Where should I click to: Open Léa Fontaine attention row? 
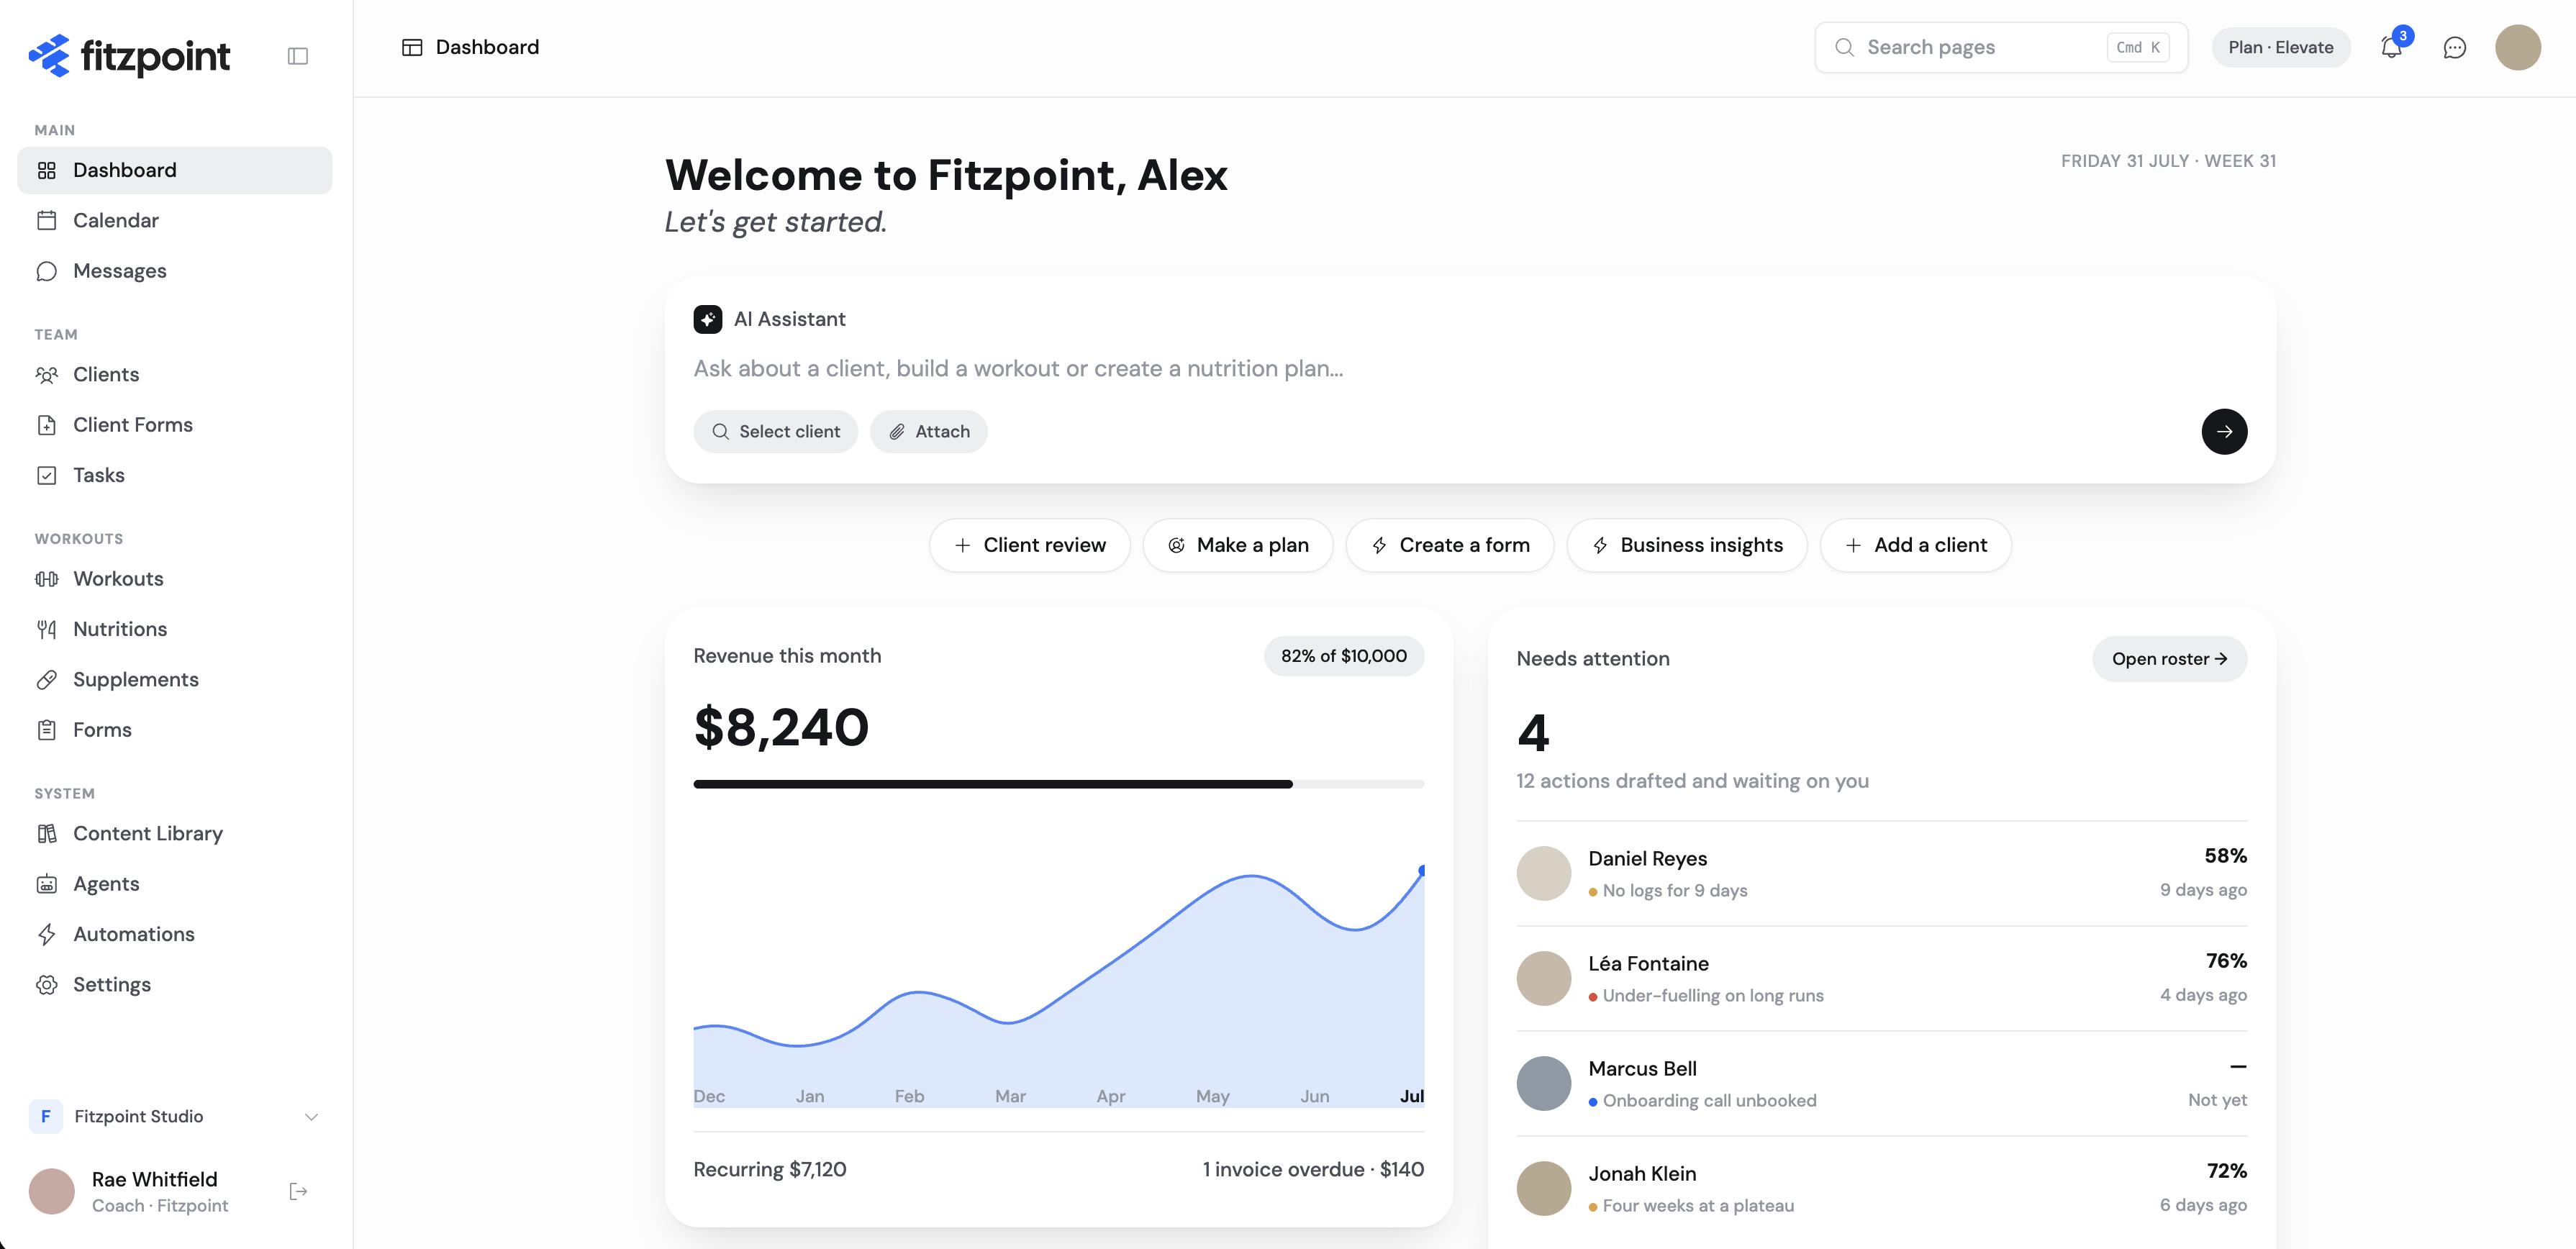tap(1881, 978)
